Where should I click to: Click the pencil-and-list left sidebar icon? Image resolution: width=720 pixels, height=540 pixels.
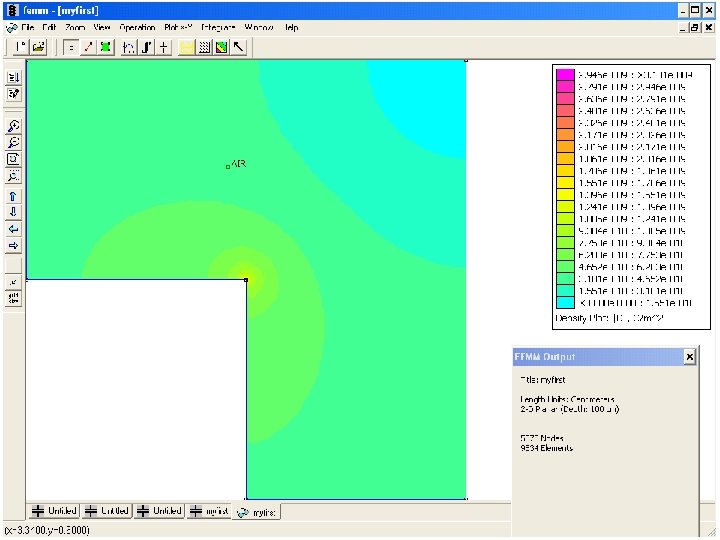14,94
